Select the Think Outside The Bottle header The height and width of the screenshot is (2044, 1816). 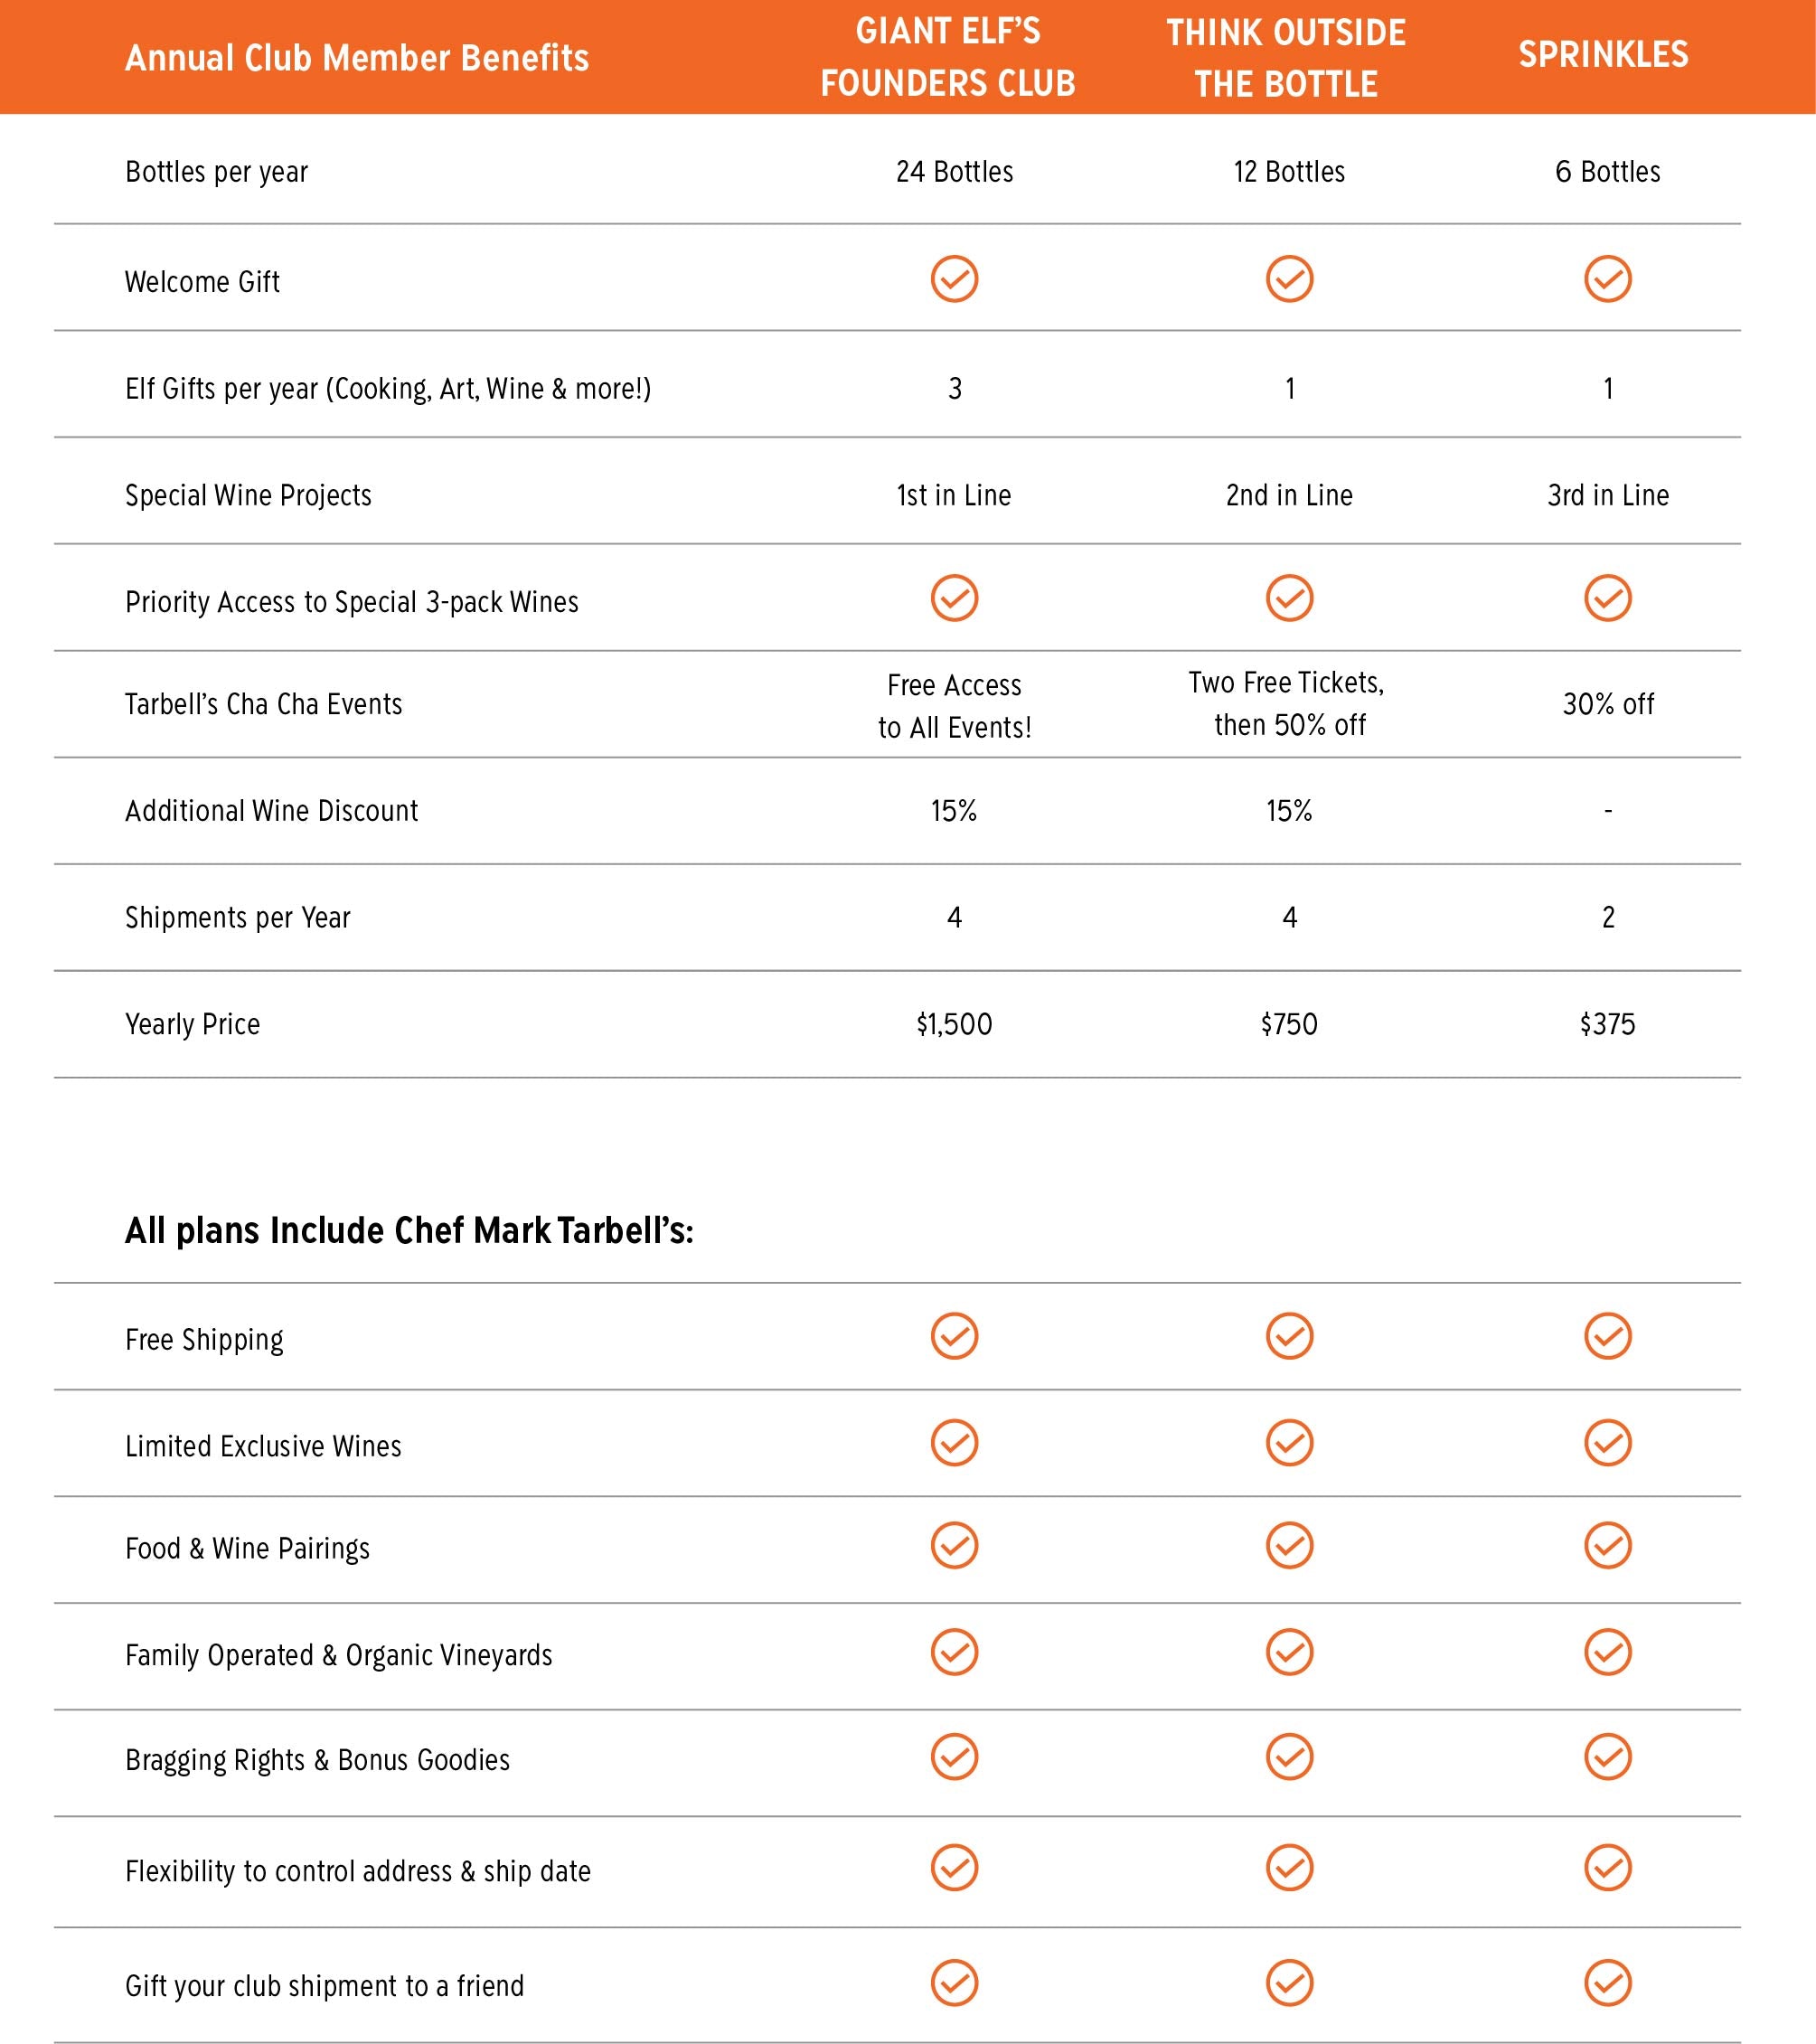(1286, 58)
